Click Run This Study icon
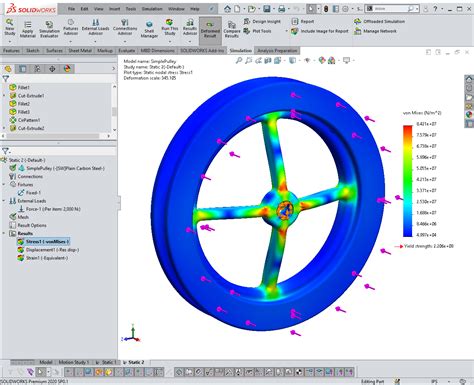The height and width of the screenshot is (385, 474). tap(170, 27)
